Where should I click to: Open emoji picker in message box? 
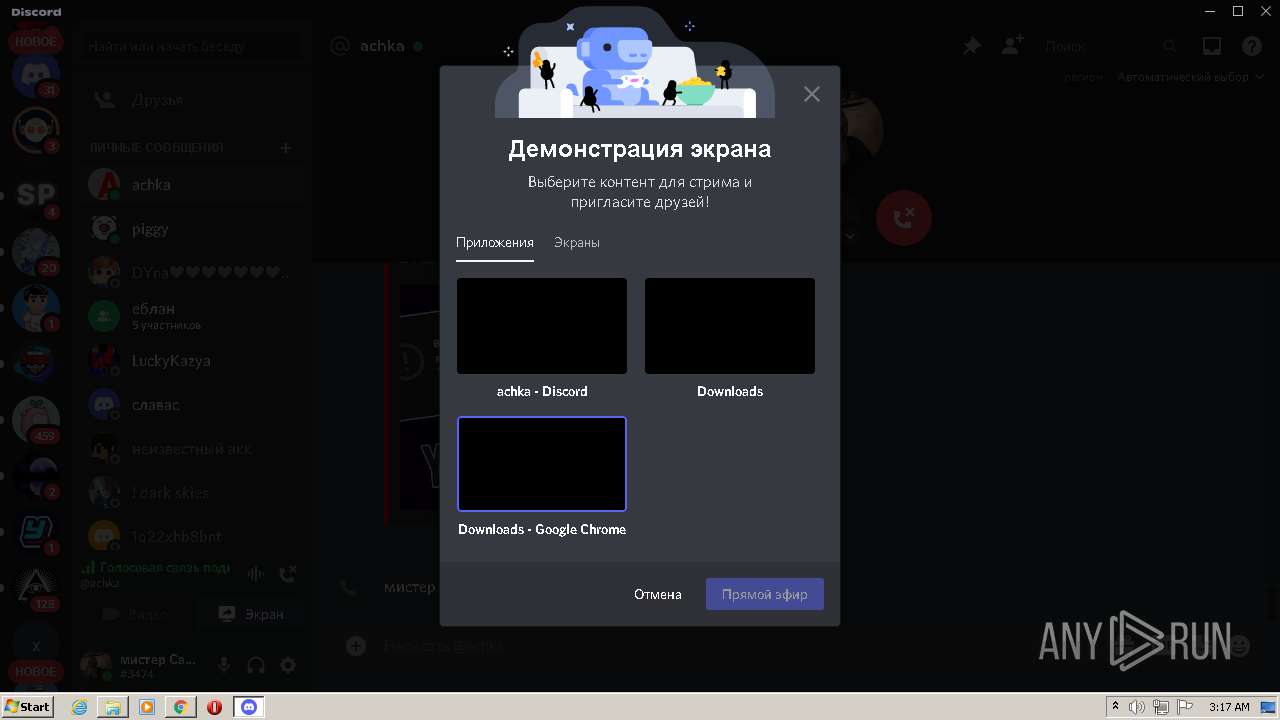(x=1240, y=646)
